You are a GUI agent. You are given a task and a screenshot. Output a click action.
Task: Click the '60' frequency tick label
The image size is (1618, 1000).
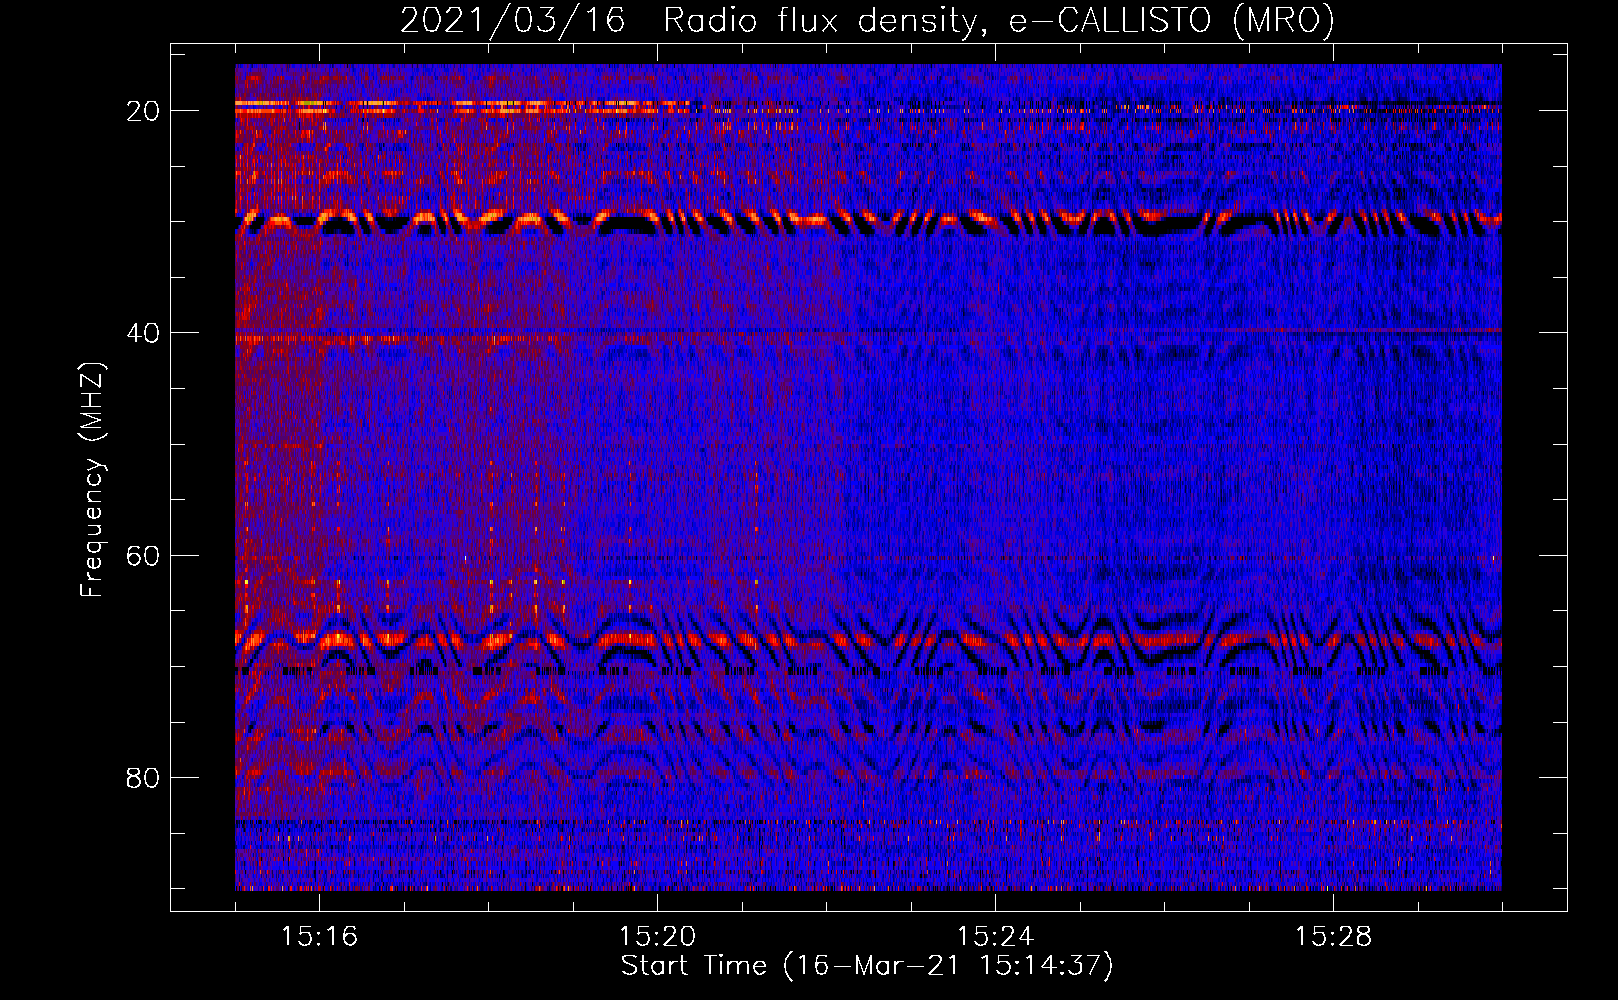[x=143, y=556]
